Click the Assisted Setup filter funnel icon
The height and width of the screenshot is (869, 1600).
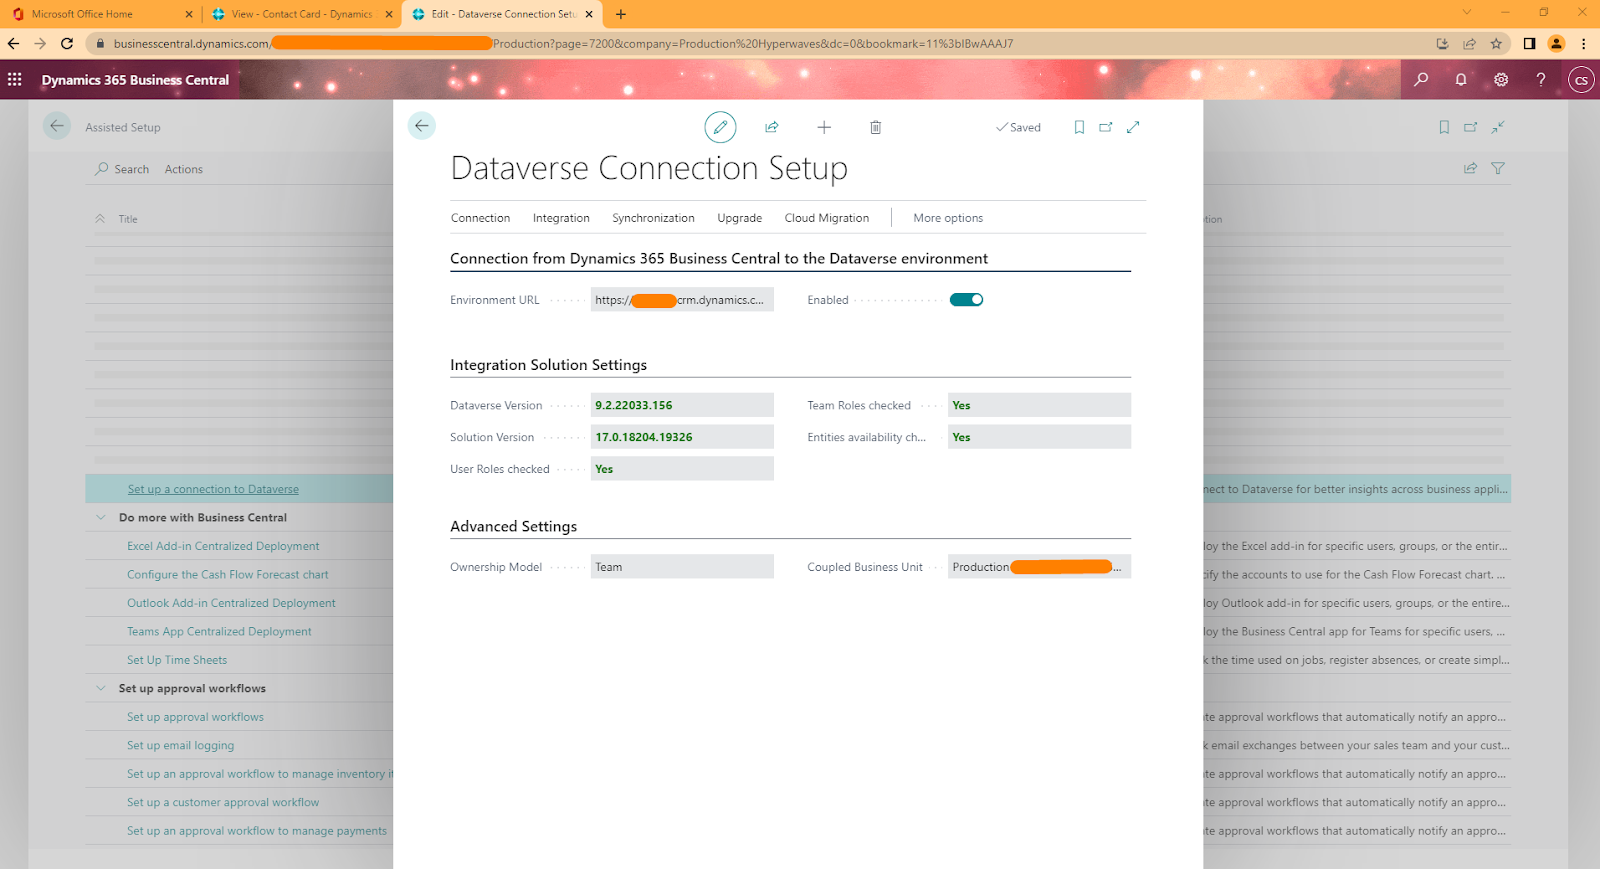[1498, 168]
